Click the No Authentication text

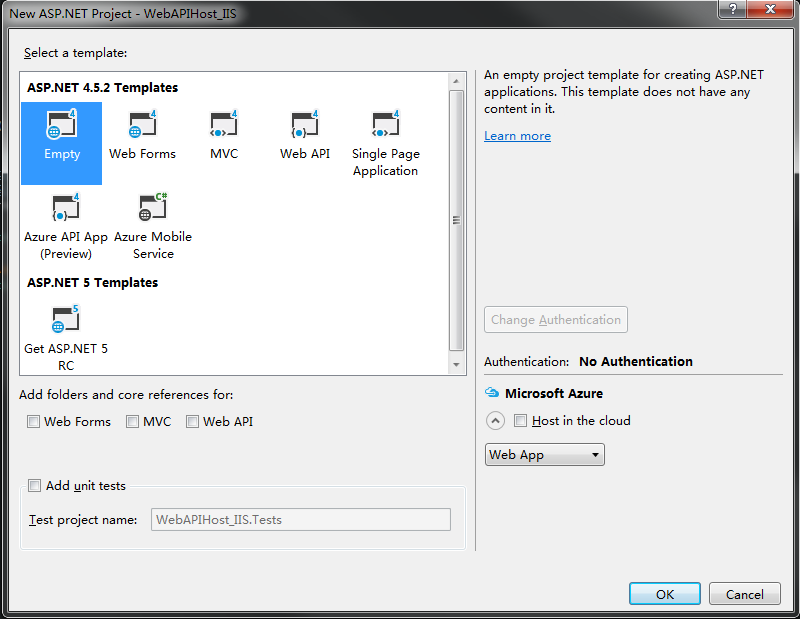point(636,361)
